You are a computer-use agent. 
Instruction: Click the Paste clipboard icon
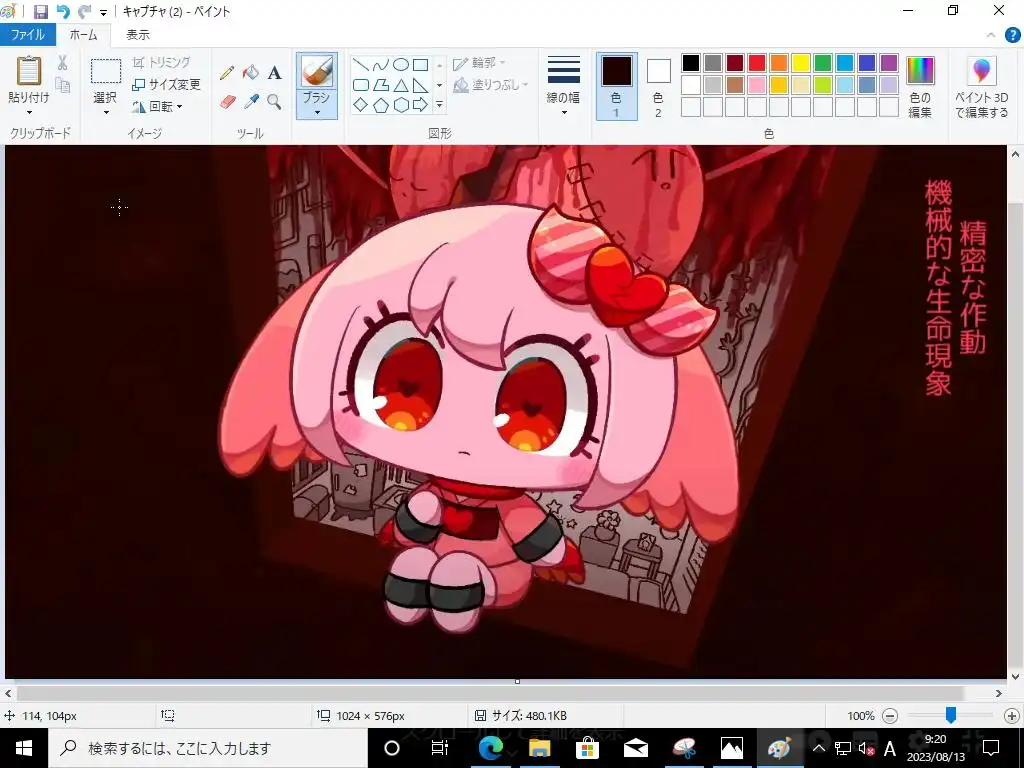[x=29, y=71]
